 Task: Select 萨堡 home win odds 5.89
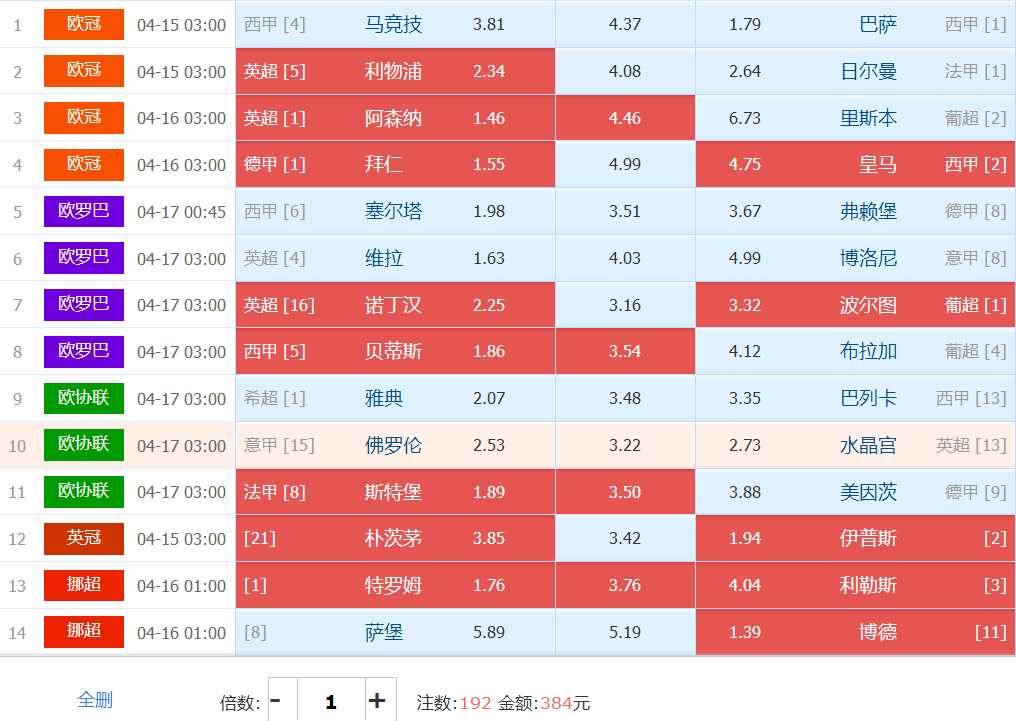tap(395, 632)
